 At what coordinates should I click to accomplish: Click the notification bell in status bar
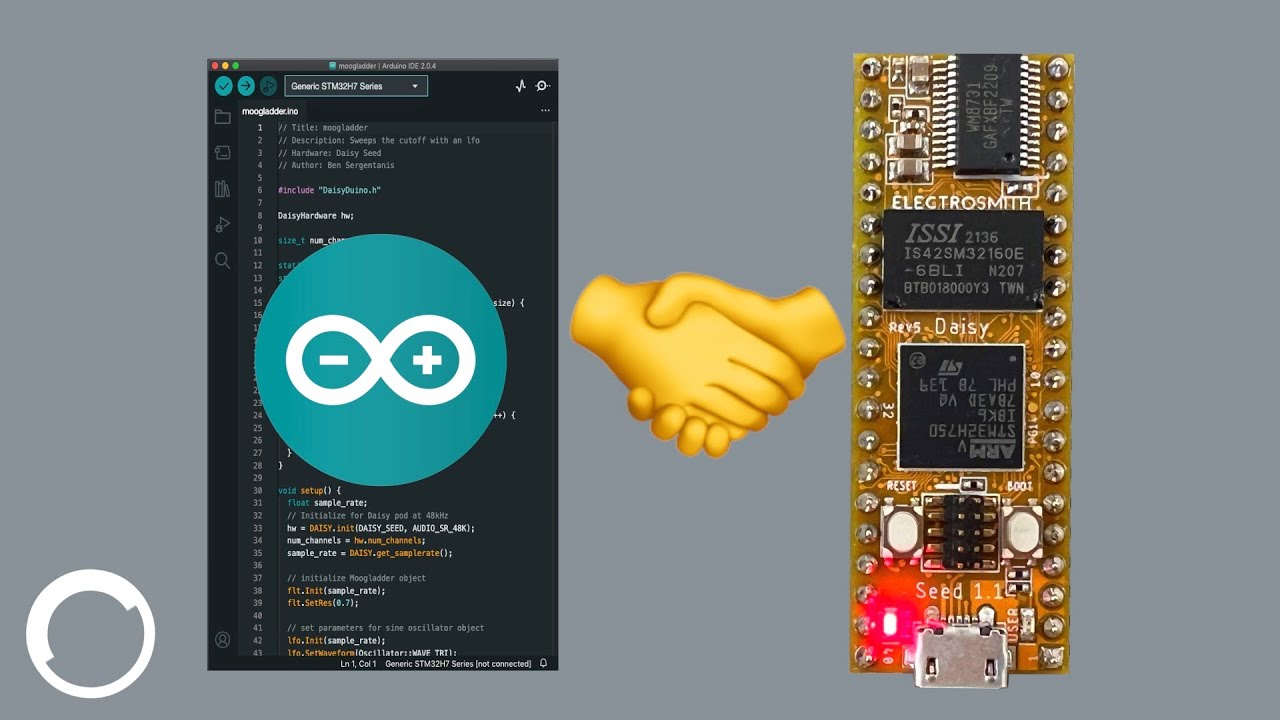[x=544, y=663]
